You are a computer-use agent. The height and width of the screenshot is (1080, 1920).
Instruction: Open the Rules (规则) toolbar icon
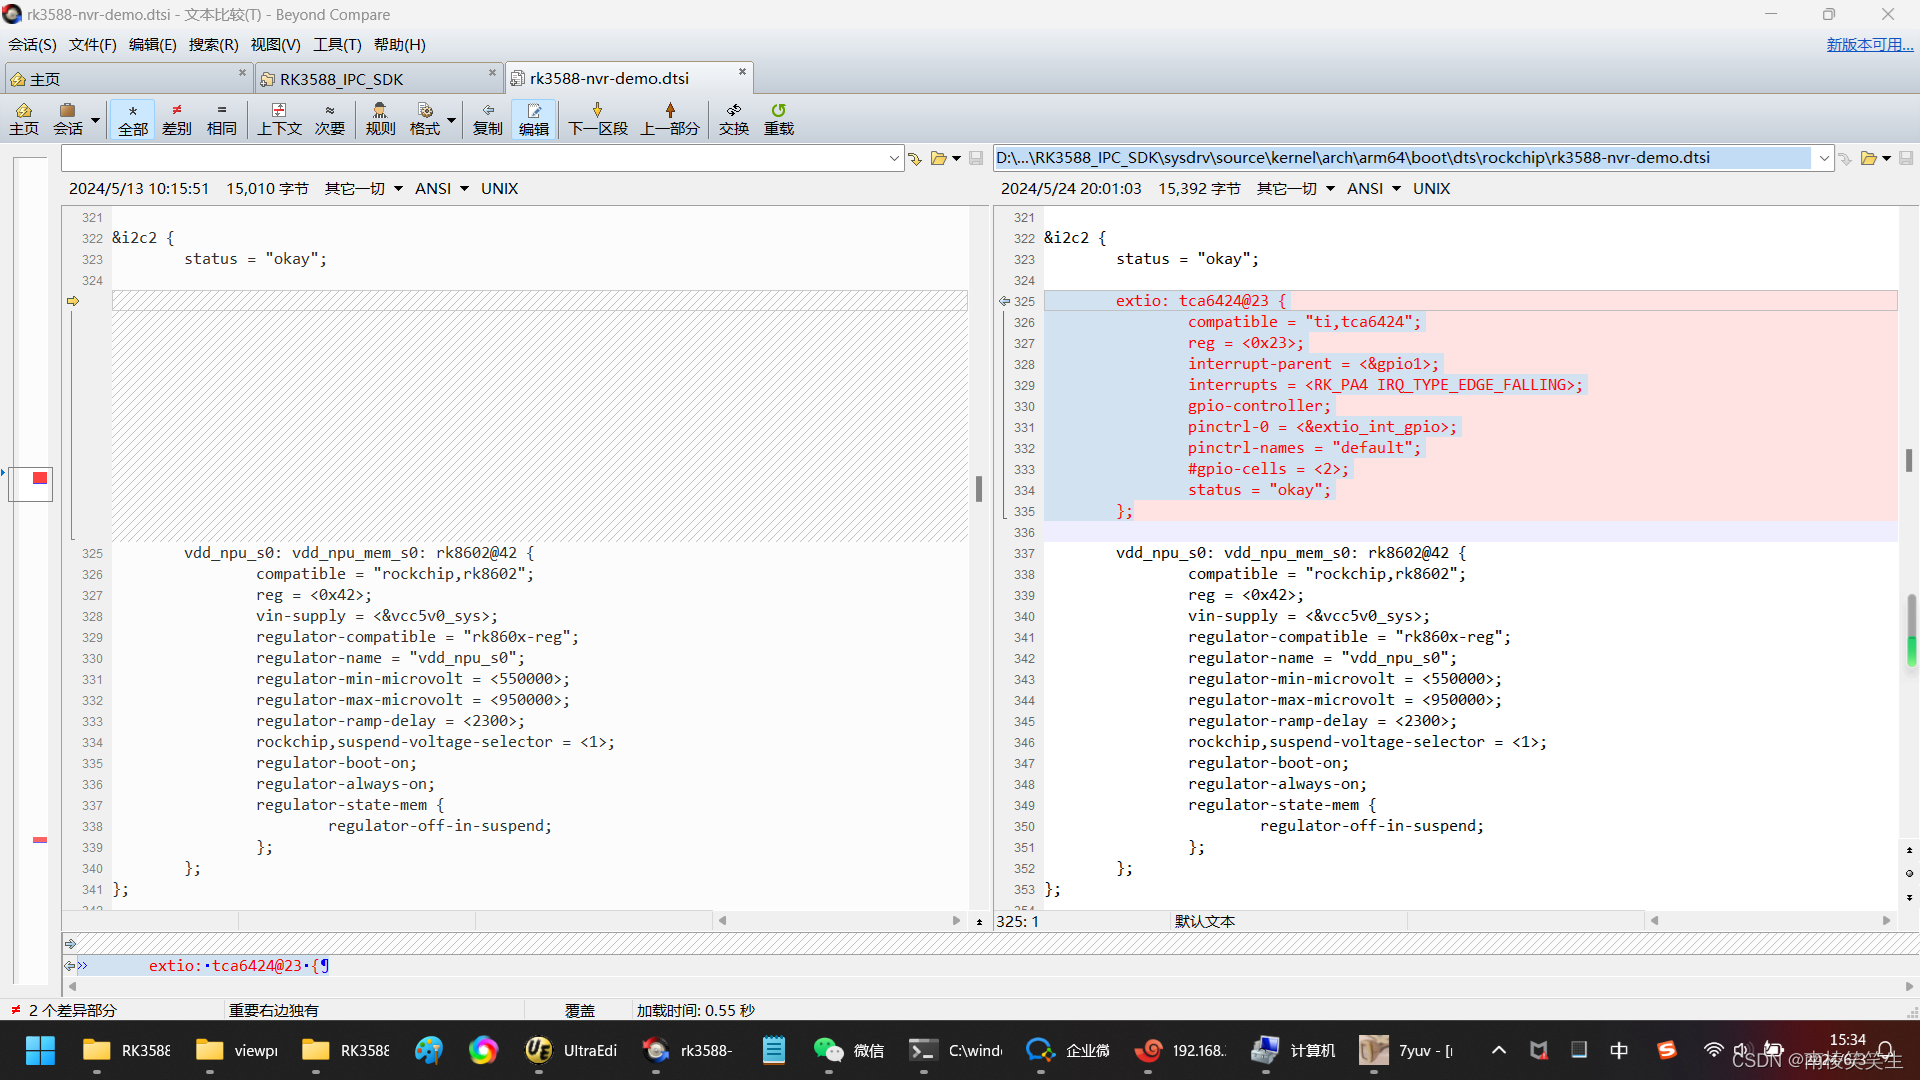[x=380, y=118]
